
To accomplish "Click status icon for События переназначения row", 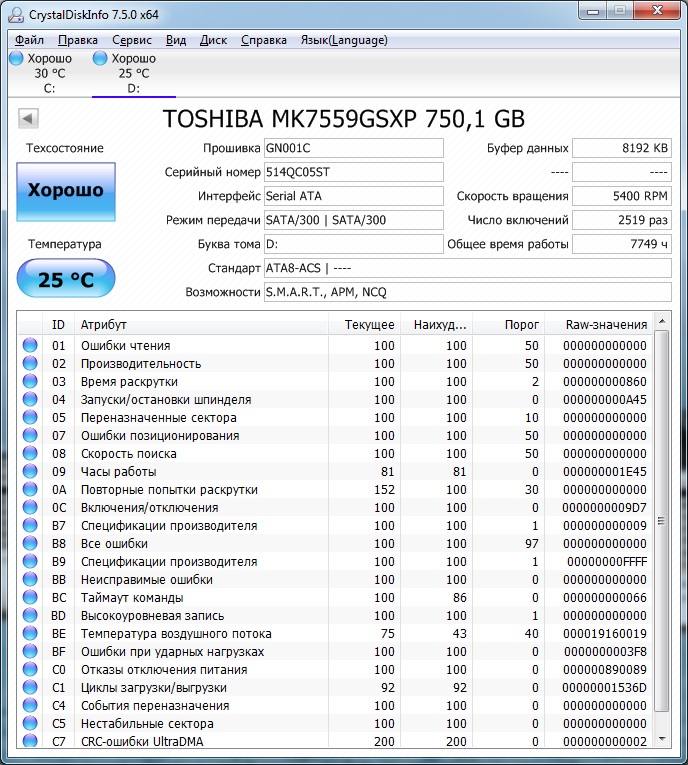I will coord(30,705).
